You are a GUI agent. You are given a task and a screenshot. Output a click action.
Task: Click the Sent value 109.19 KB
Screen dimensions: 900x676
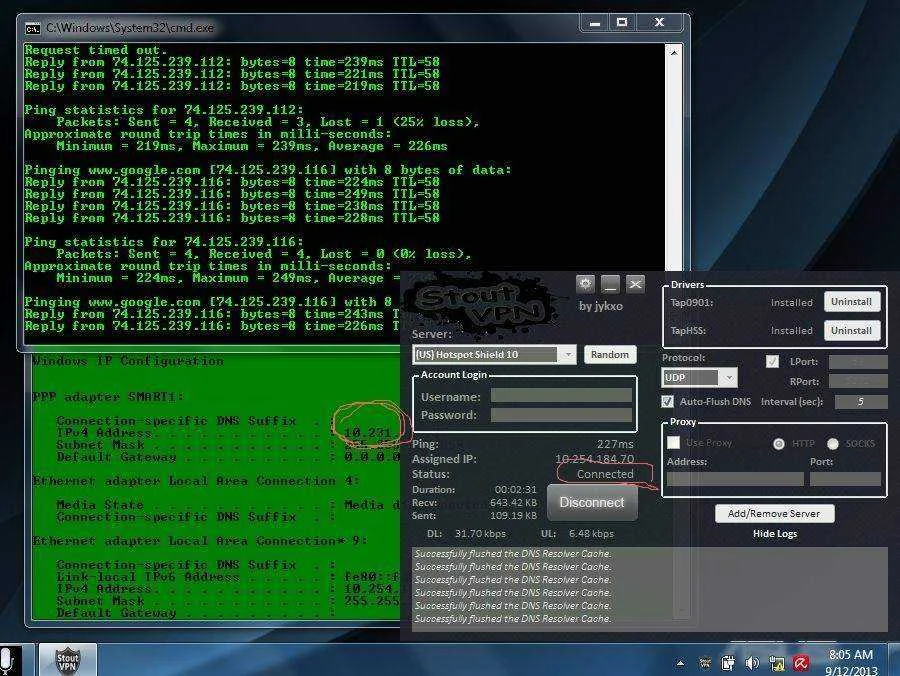coord(513,516)
